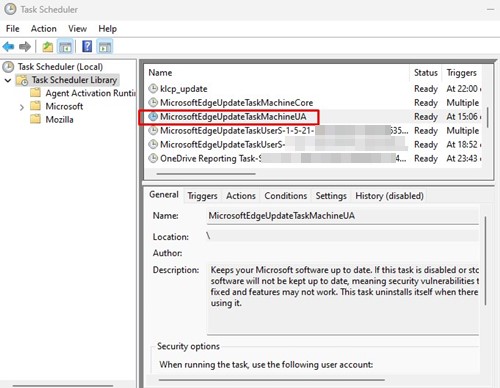Switch to the Actions tab
500x388 pixels.
241,196
